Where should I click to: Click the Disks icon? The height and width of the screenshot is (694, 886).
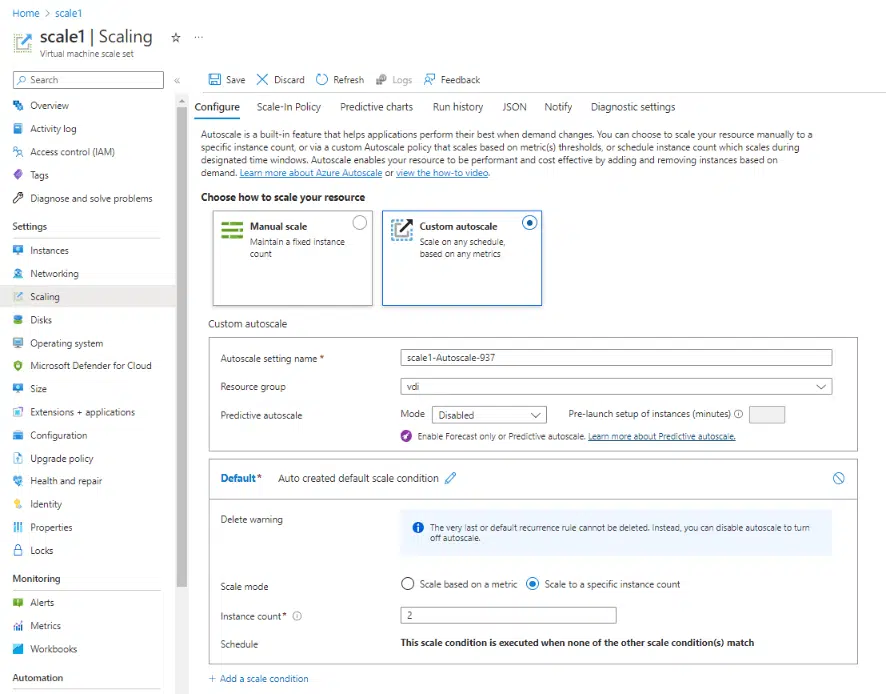coord(18,320)
